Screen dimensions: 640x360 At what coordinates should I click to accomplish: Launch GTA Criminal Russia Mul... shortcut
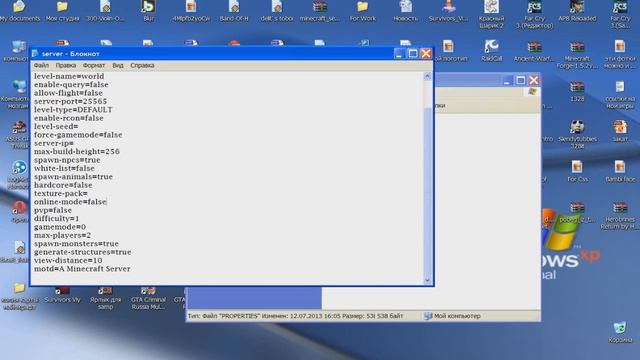[x=148, y=298]
